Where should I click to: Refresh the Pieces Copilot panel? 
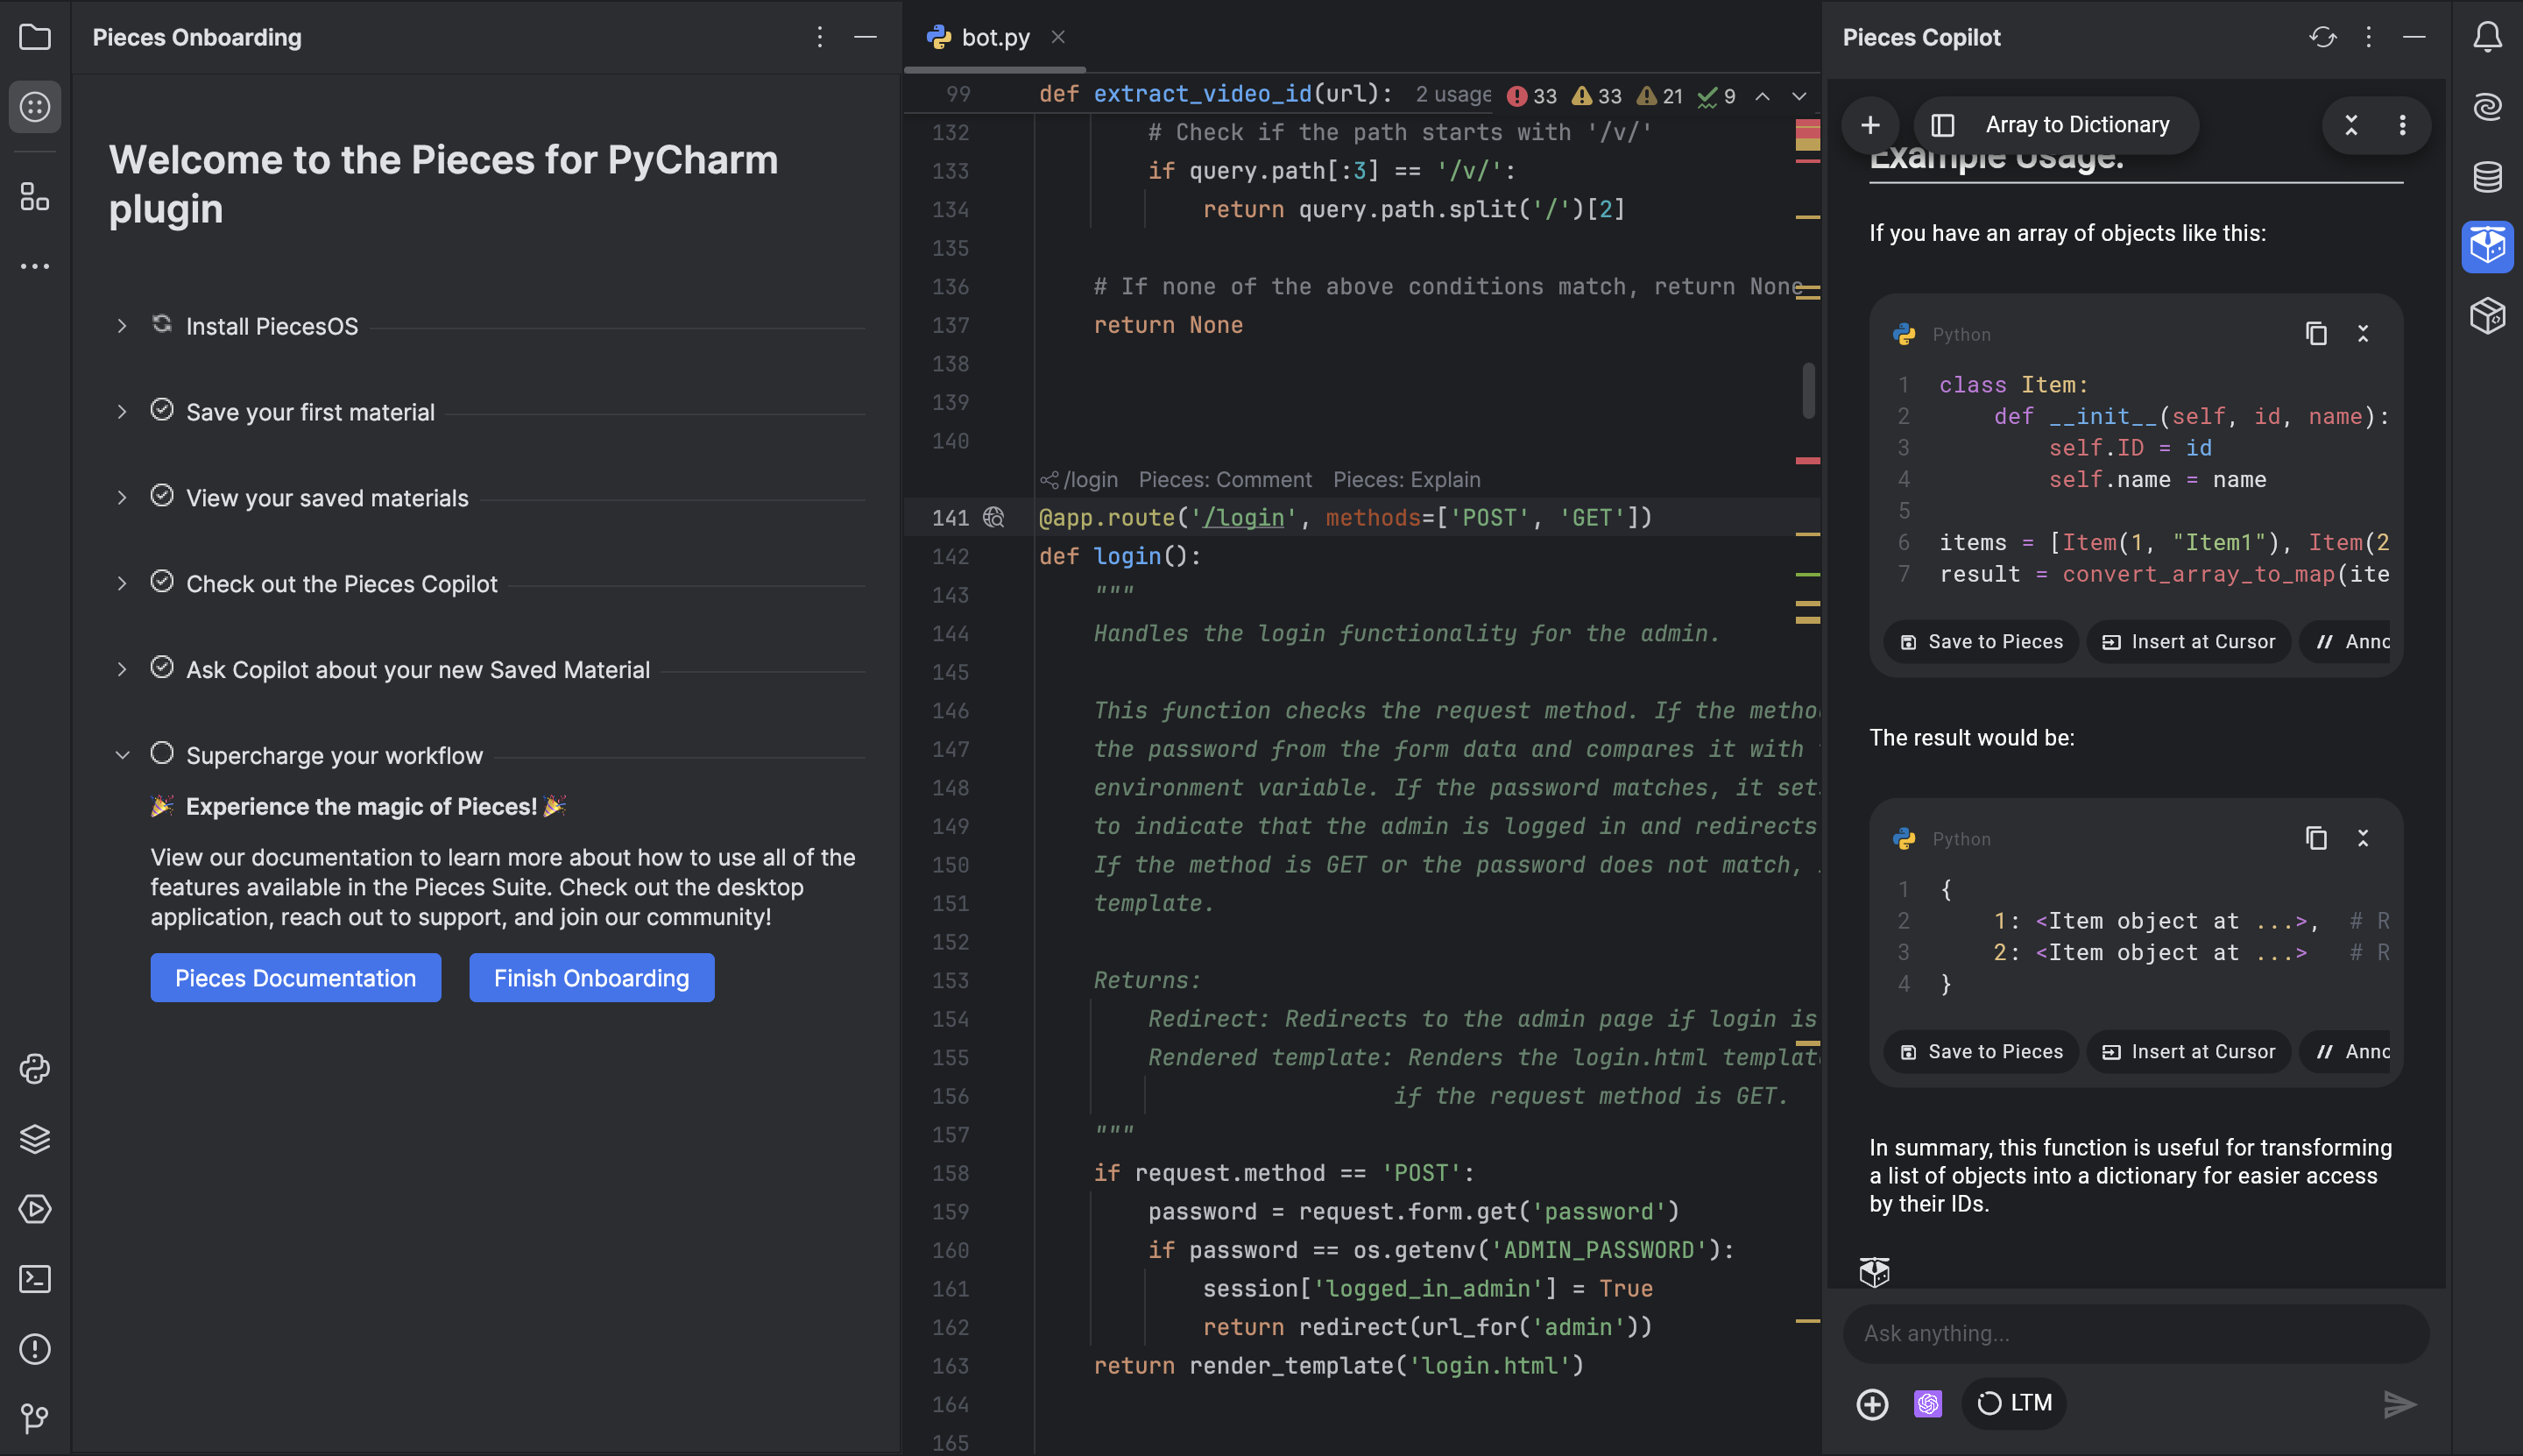click(2322, 37)
